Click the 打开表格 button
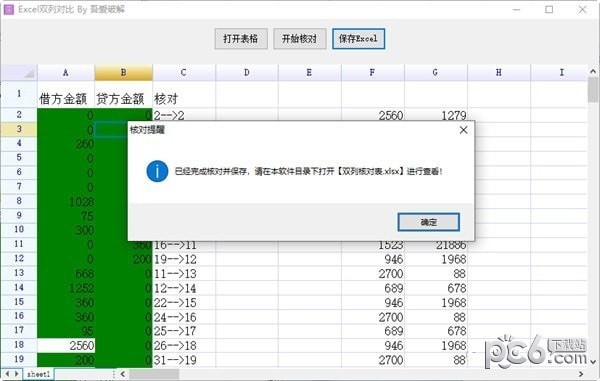Viewport: 600px width, 381px height. click(x=241, y=39)
